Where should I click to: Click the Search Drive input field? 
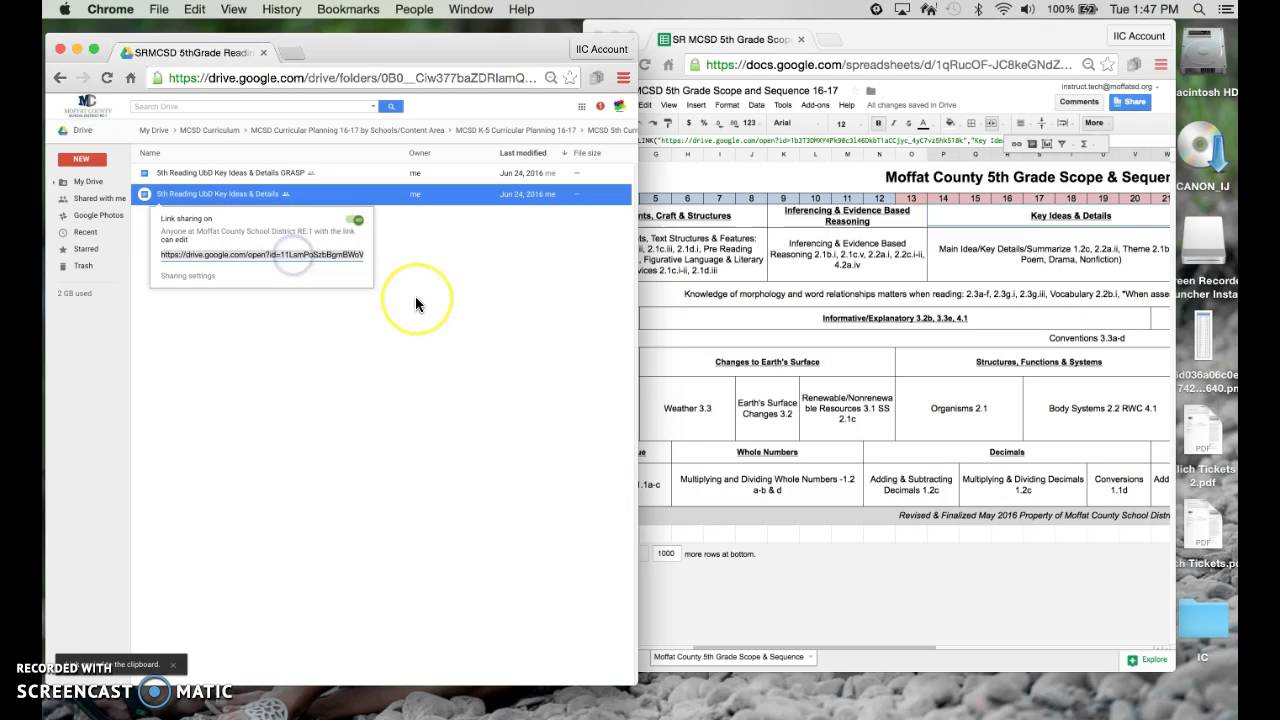click(250, 106)
